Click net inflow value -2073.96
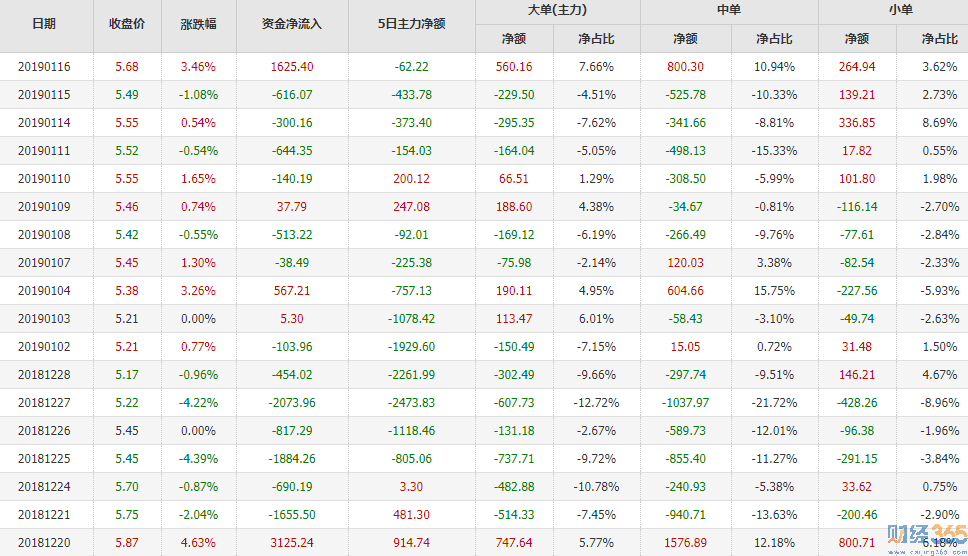The image size is (968, 556). (291, 403)
